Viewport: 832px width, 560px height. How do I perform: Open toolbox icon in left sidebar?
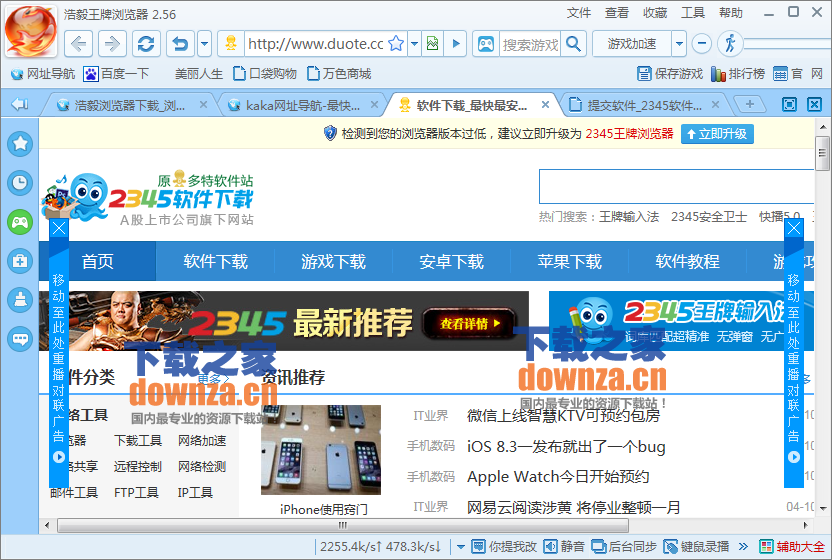[x=20, y=261]
